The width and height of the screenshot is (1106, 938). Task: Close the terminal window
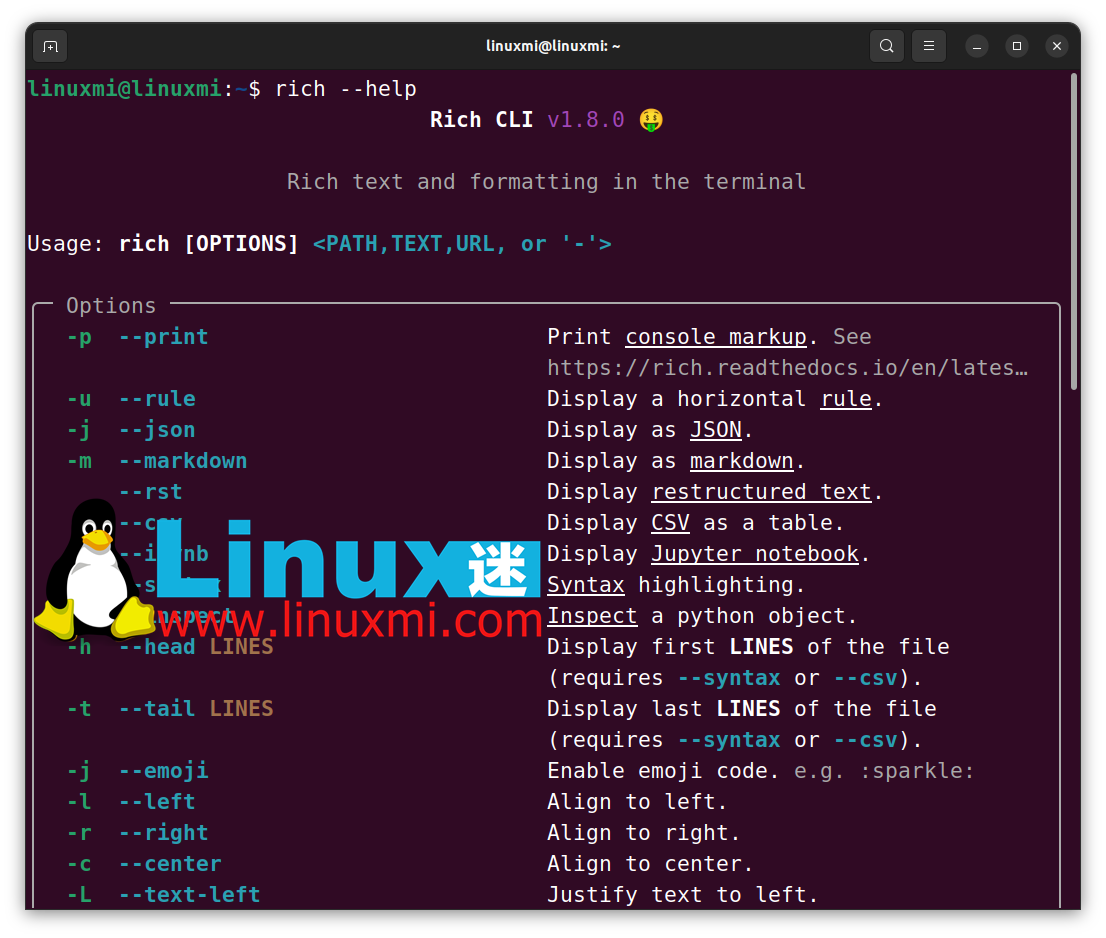1057,47
